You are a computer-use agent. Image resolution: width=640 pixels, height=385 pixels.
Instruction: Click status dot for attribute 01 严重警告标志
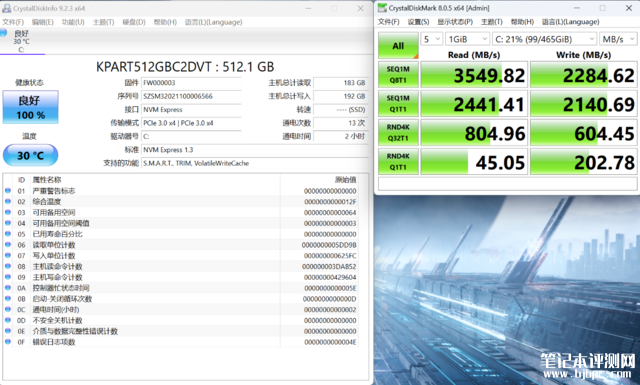tap(8, 191)
